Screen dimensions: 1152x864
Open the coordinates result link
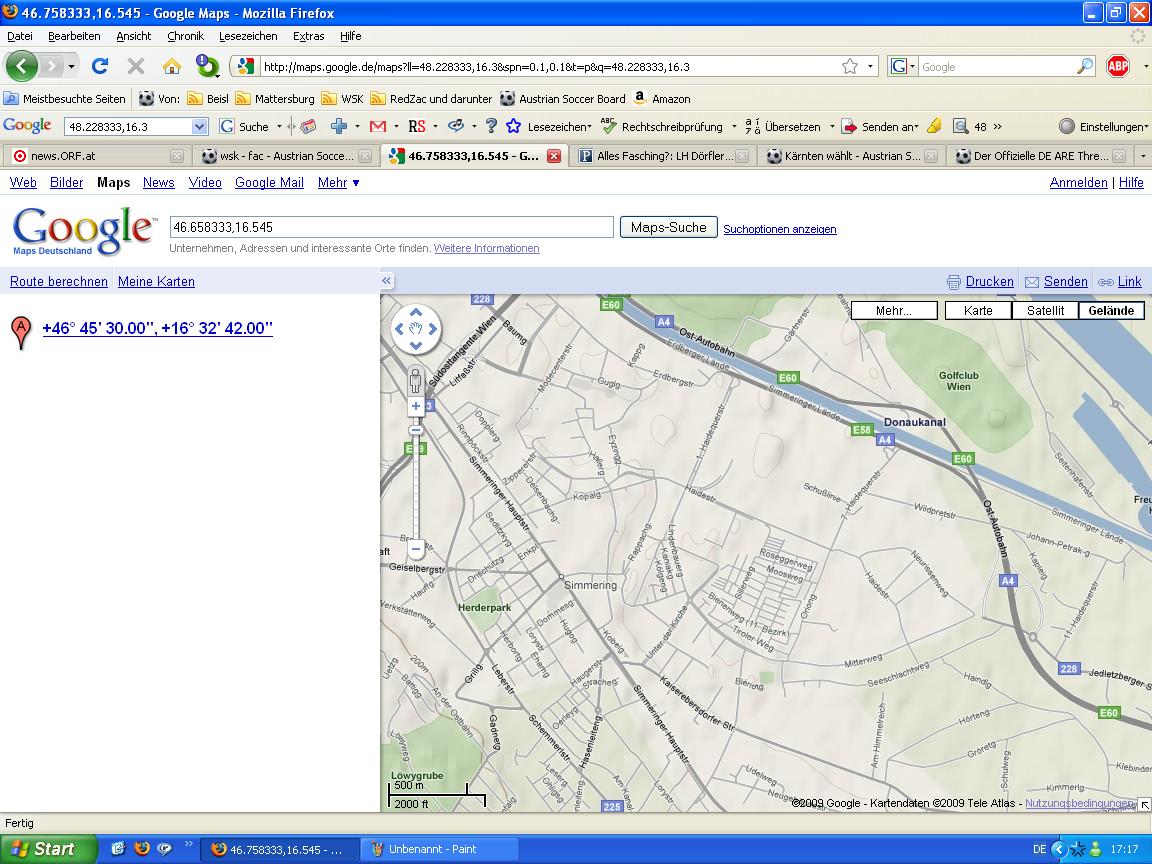[x=157, y=328]
